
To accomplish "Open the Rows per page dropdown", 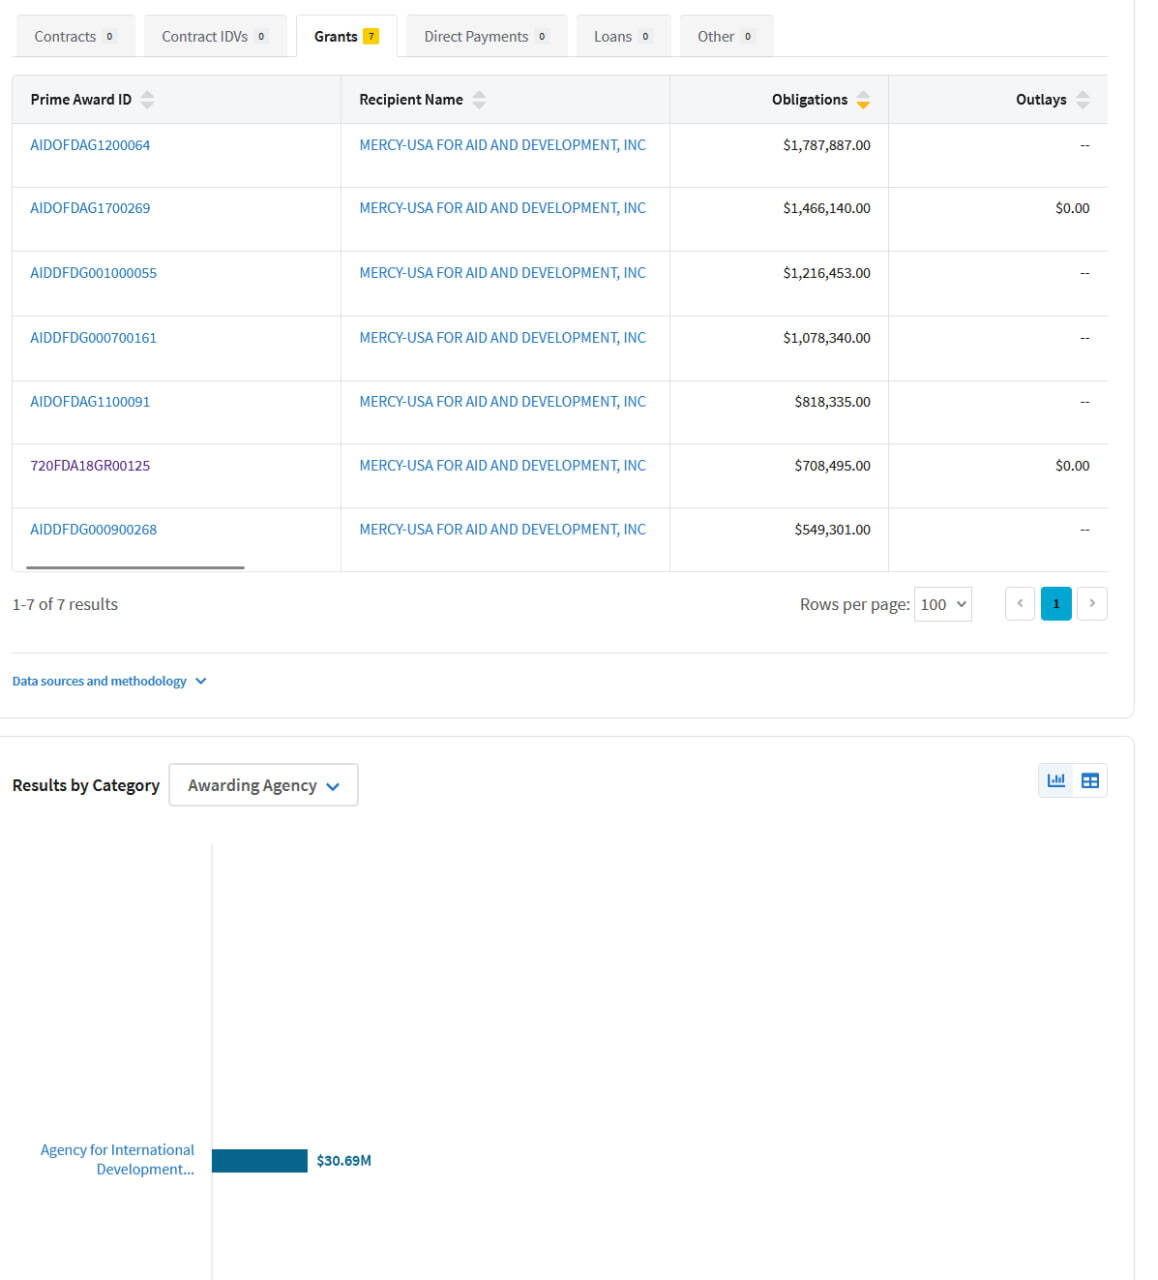I will 943,604.
